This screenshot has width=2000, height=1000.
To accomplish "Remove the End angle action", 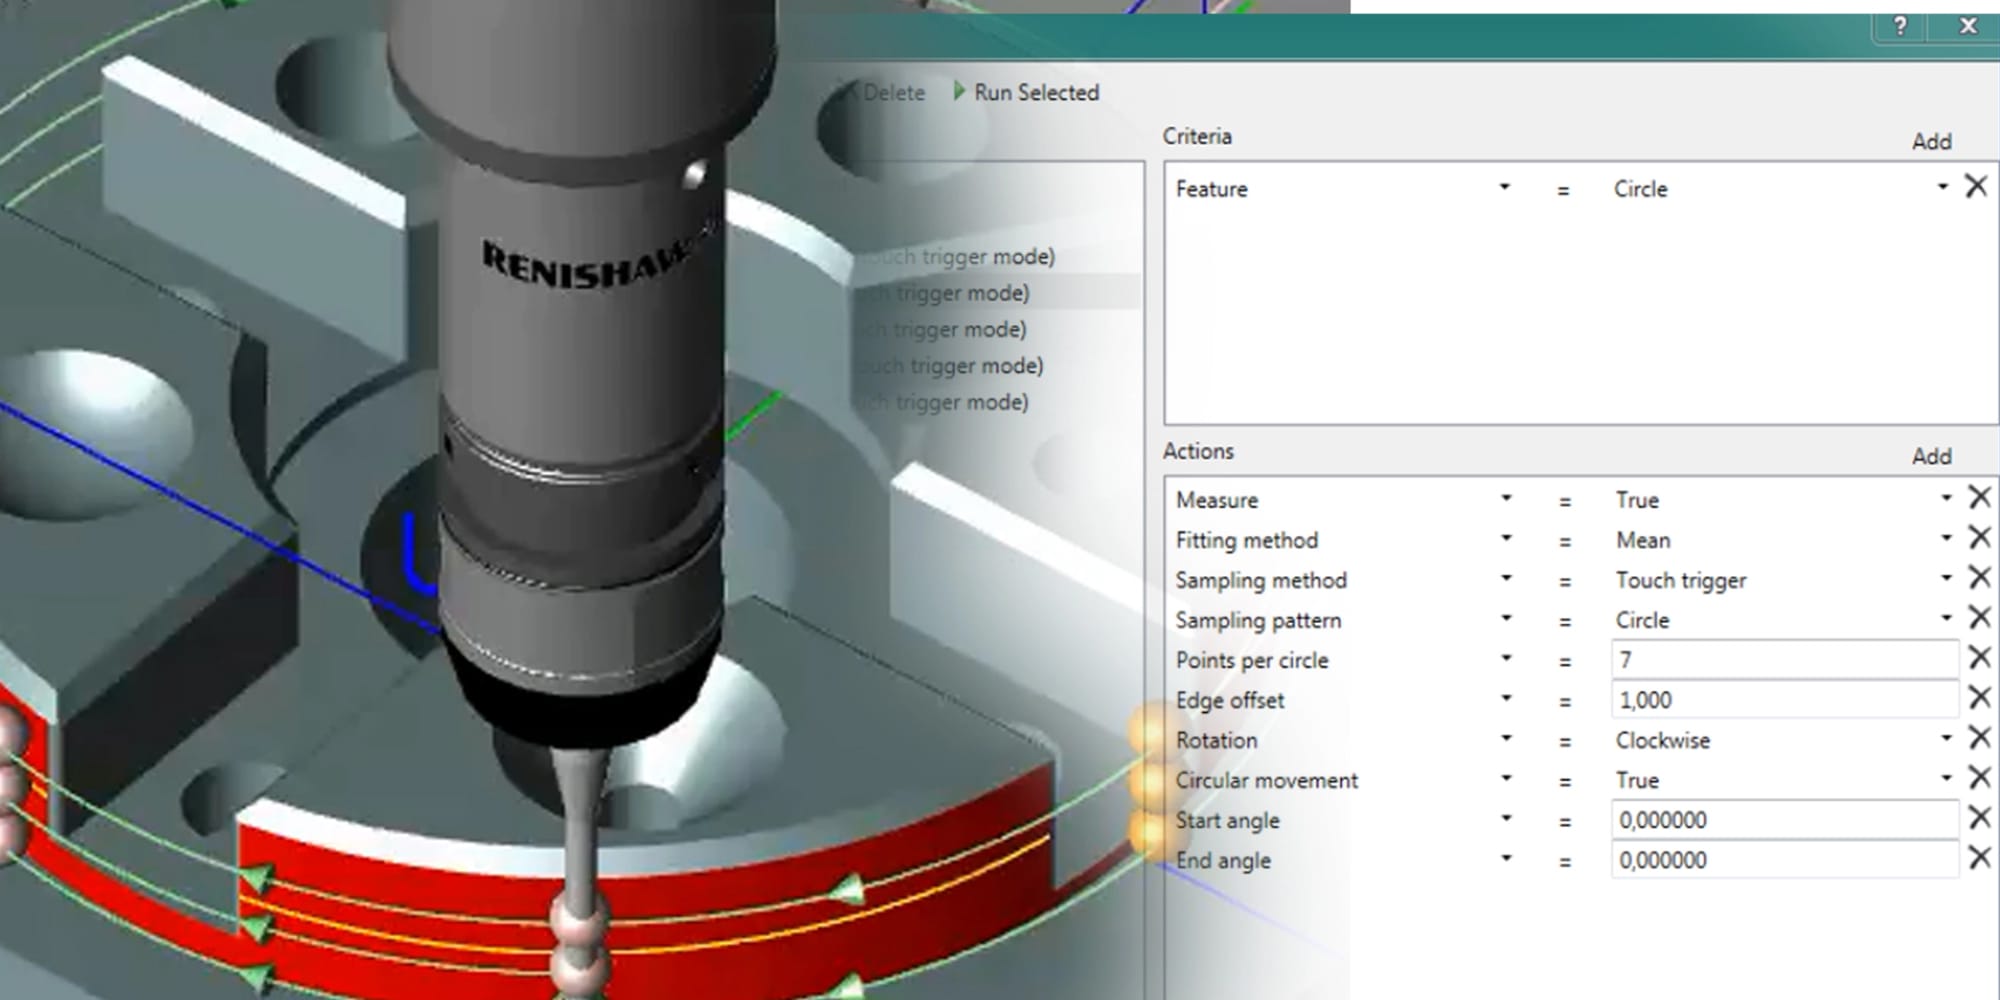I will coord(1979,858).
